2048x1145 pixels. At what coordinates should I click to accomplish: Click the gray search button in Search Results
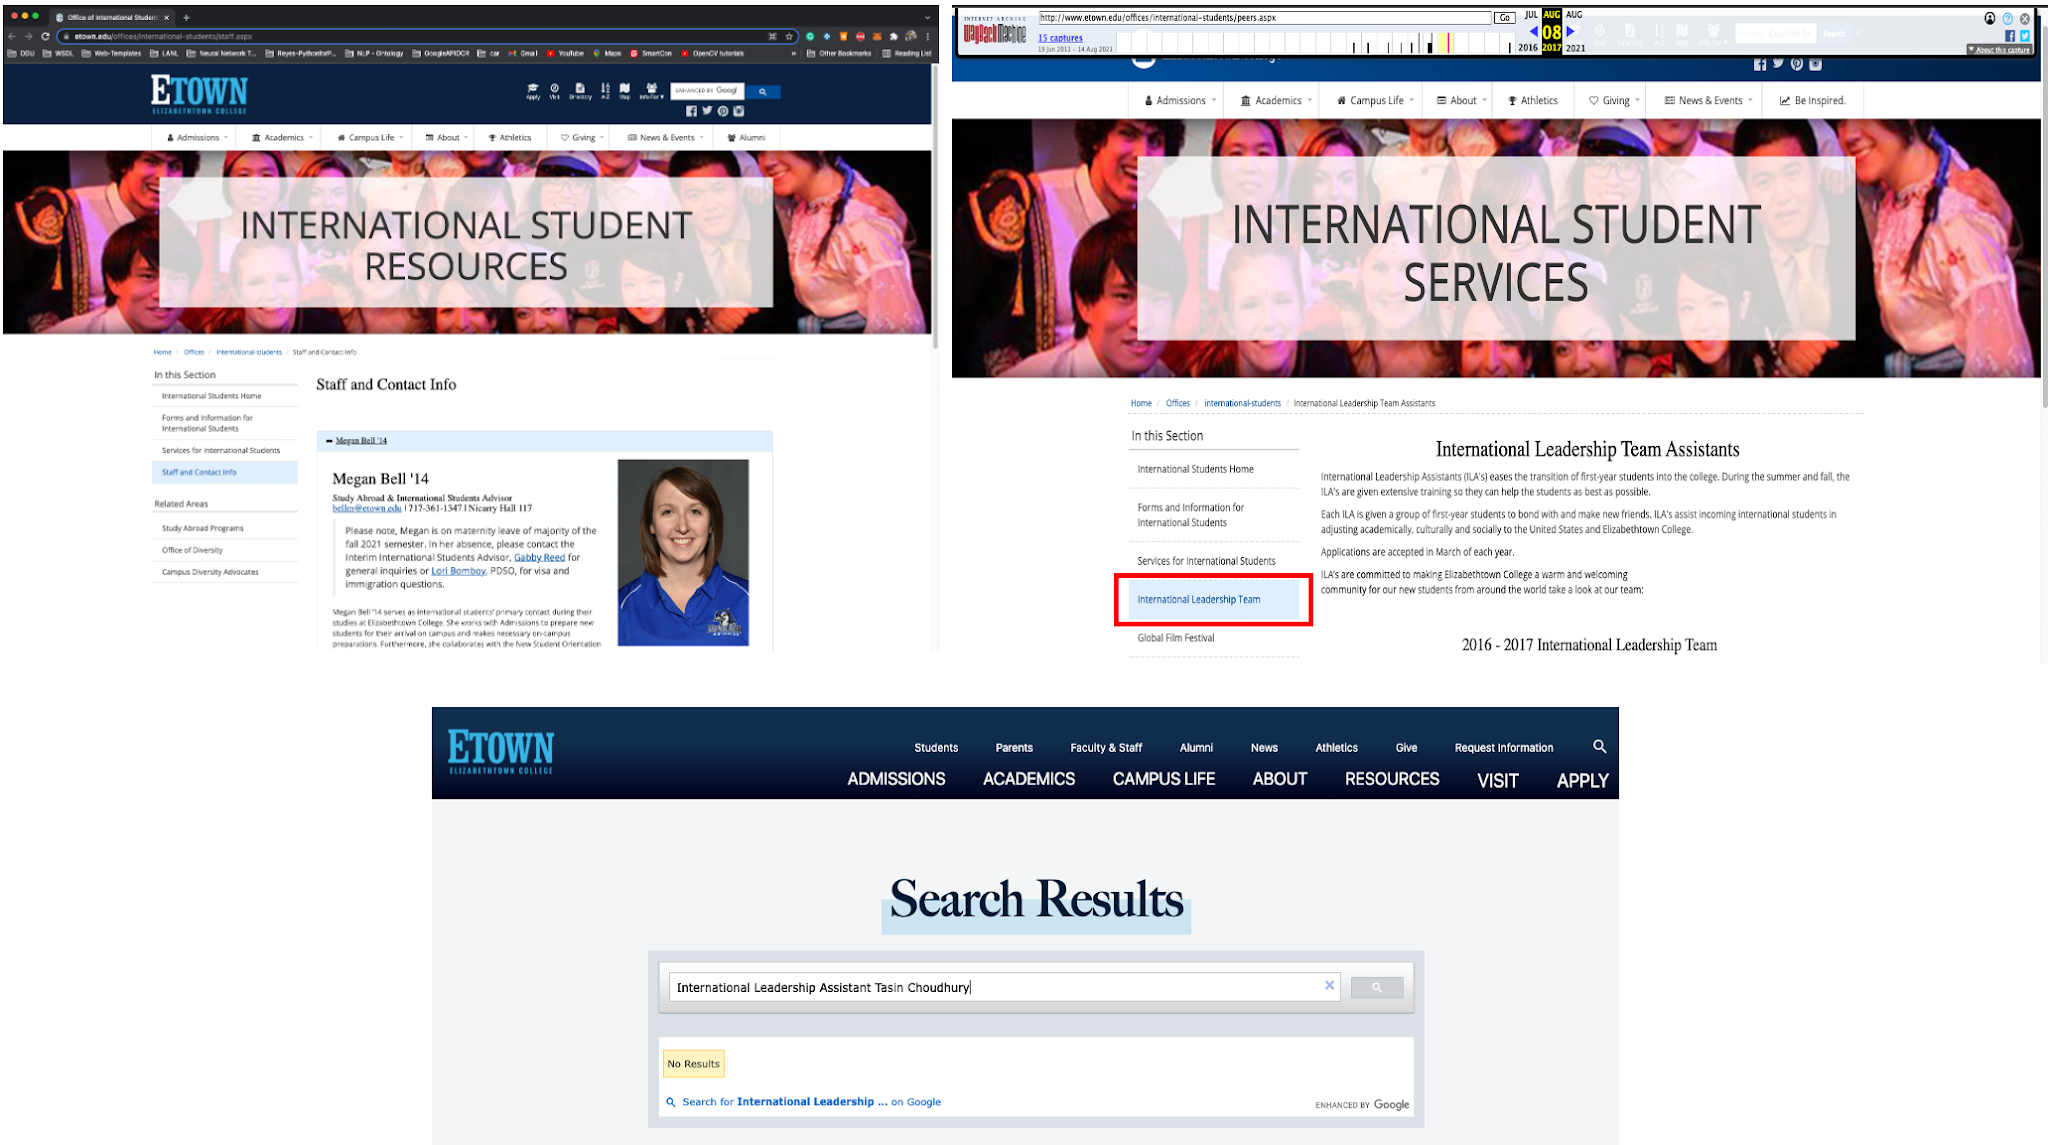coord(1377,987)
